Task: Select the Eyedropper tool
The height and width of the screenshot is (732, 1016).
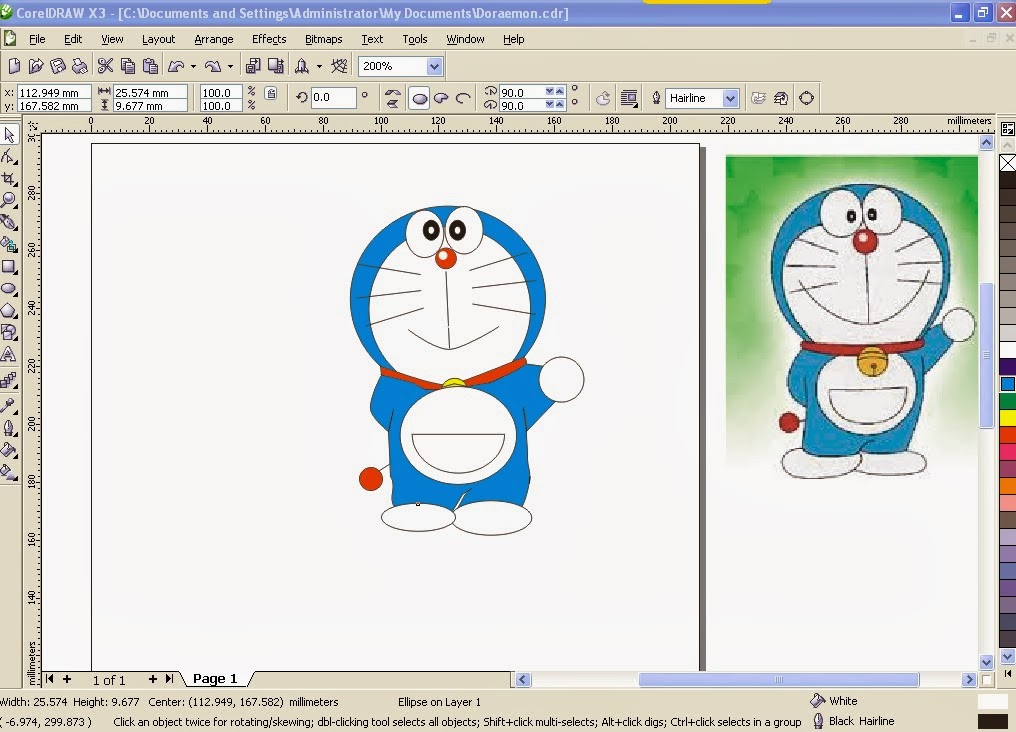Action: click(x=9, y=406)
